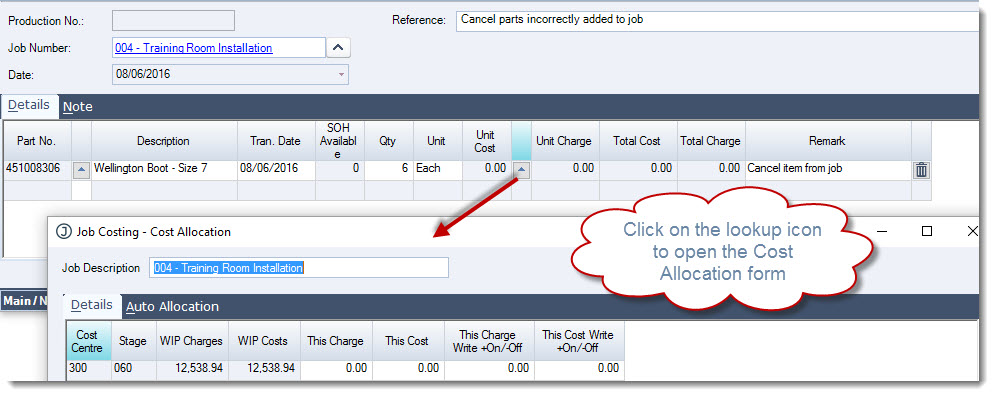This screenshot has height=396, width=994.
Task: Click the Qty column header
Action: click(388, 141)
